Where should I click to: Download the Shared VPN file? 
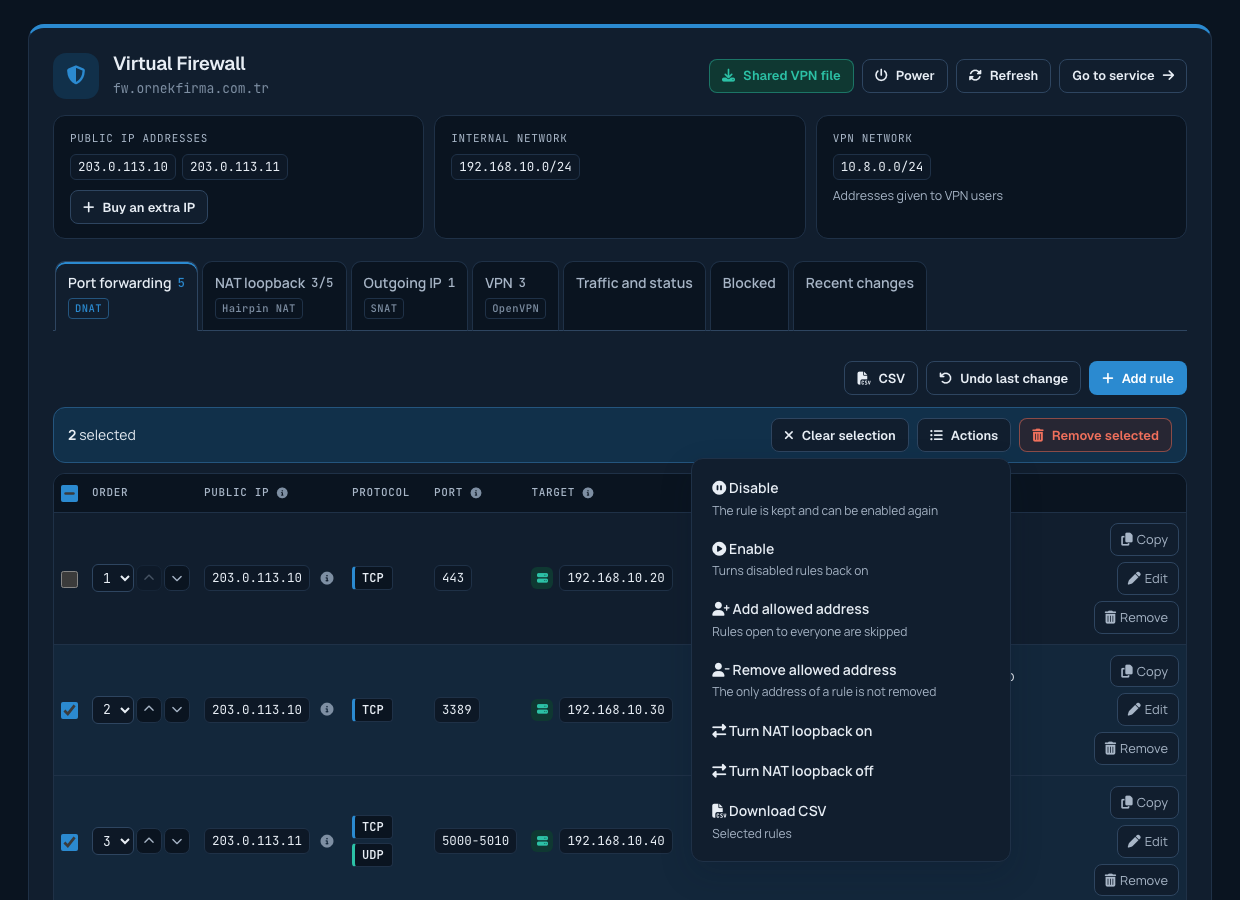[x=781, y=76]
